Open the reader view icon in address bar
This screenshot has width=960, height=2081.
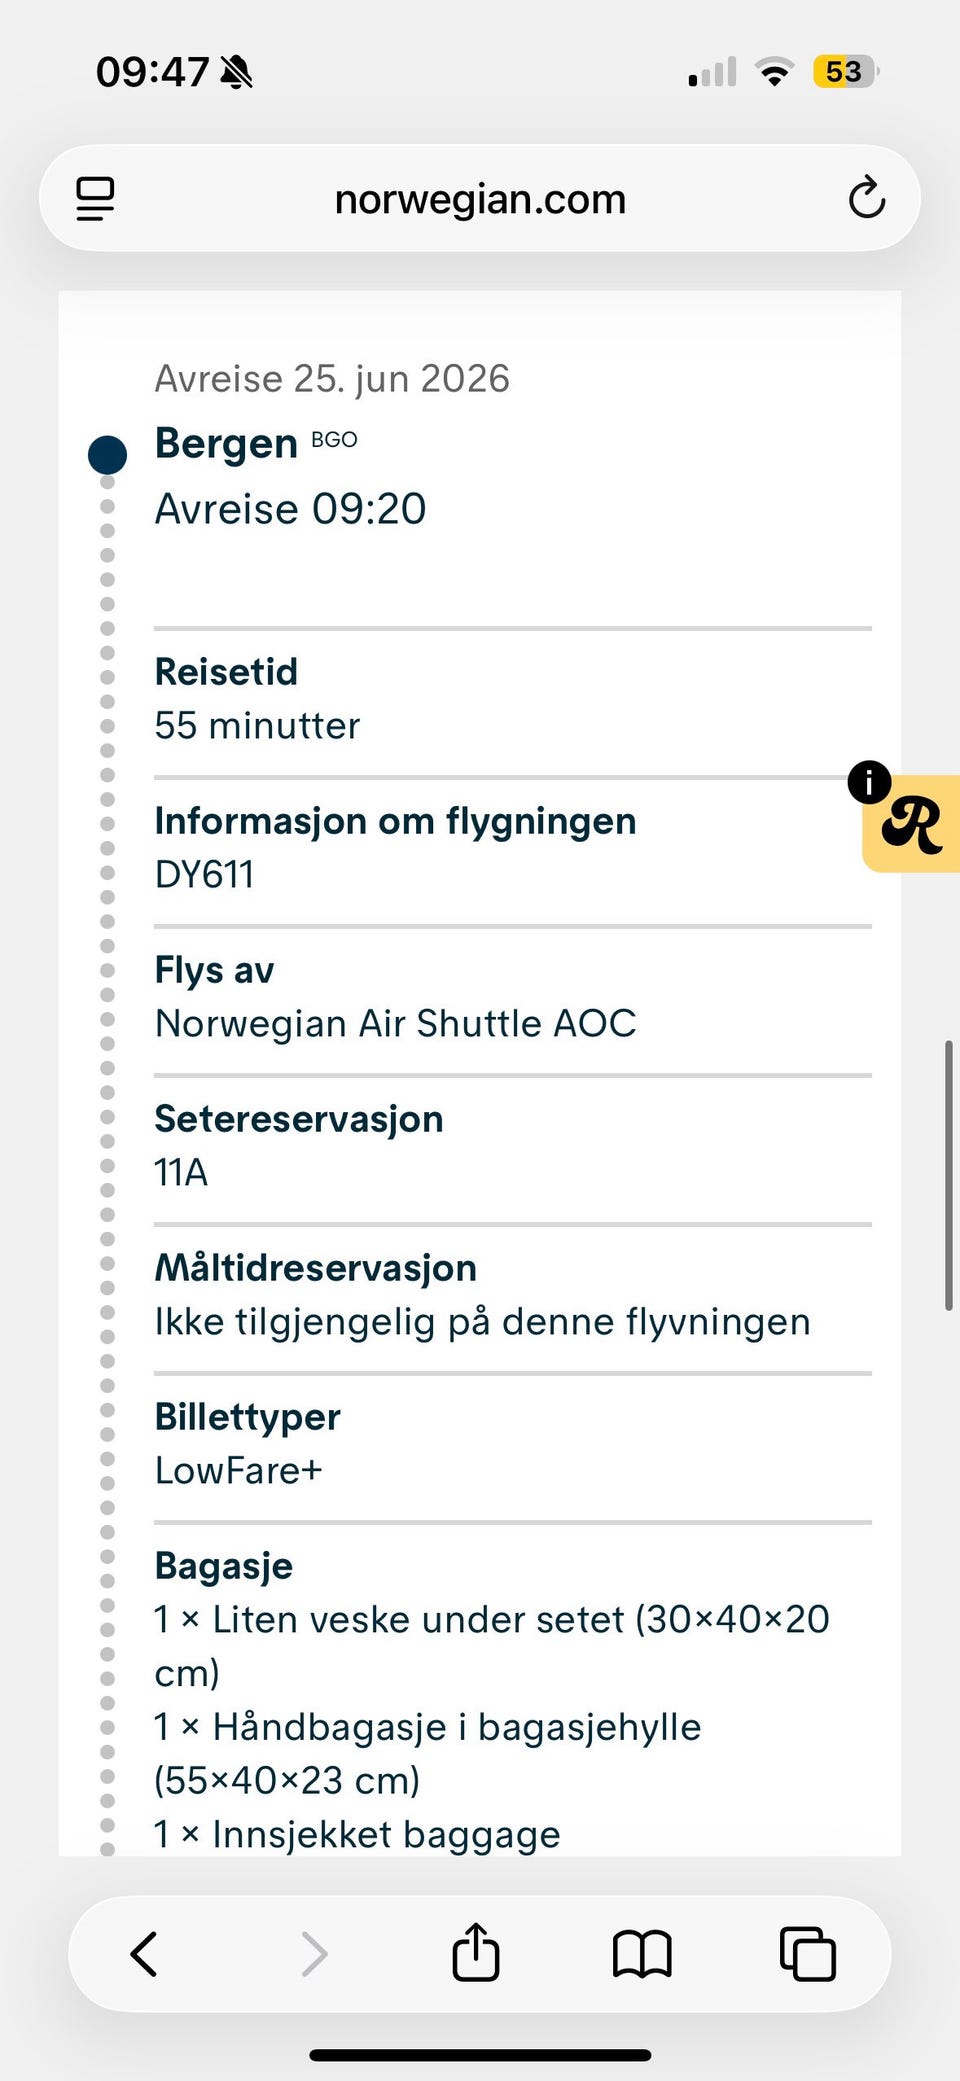tap(95, 198)
